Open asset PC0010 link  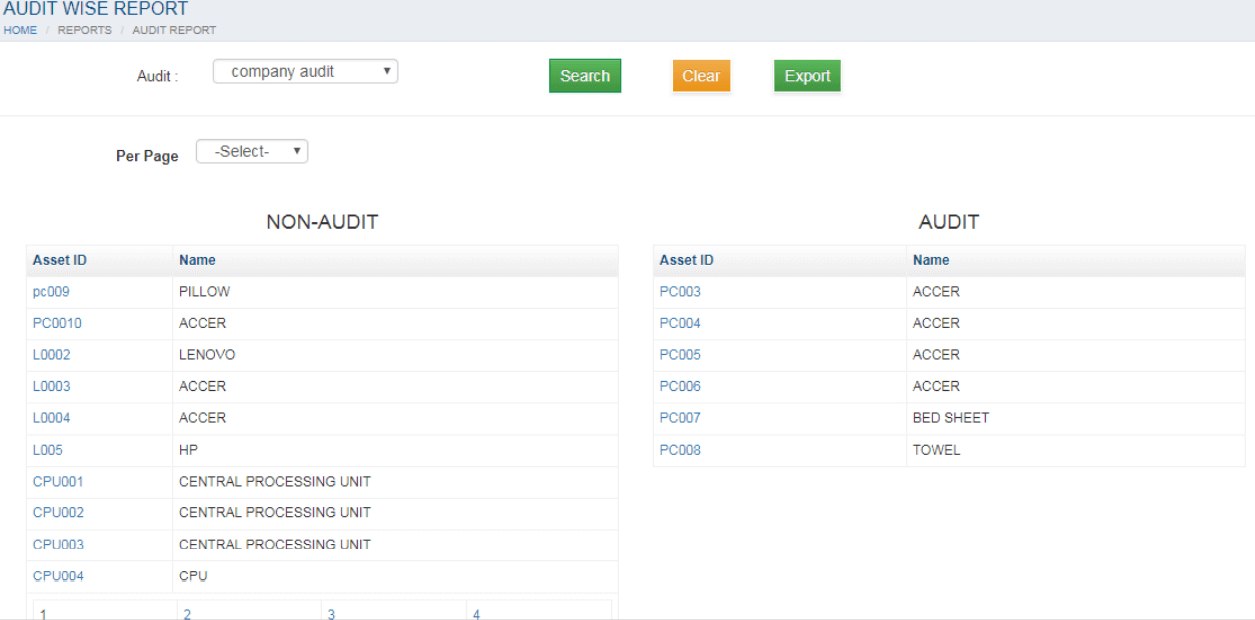click(x=57, y=323)
